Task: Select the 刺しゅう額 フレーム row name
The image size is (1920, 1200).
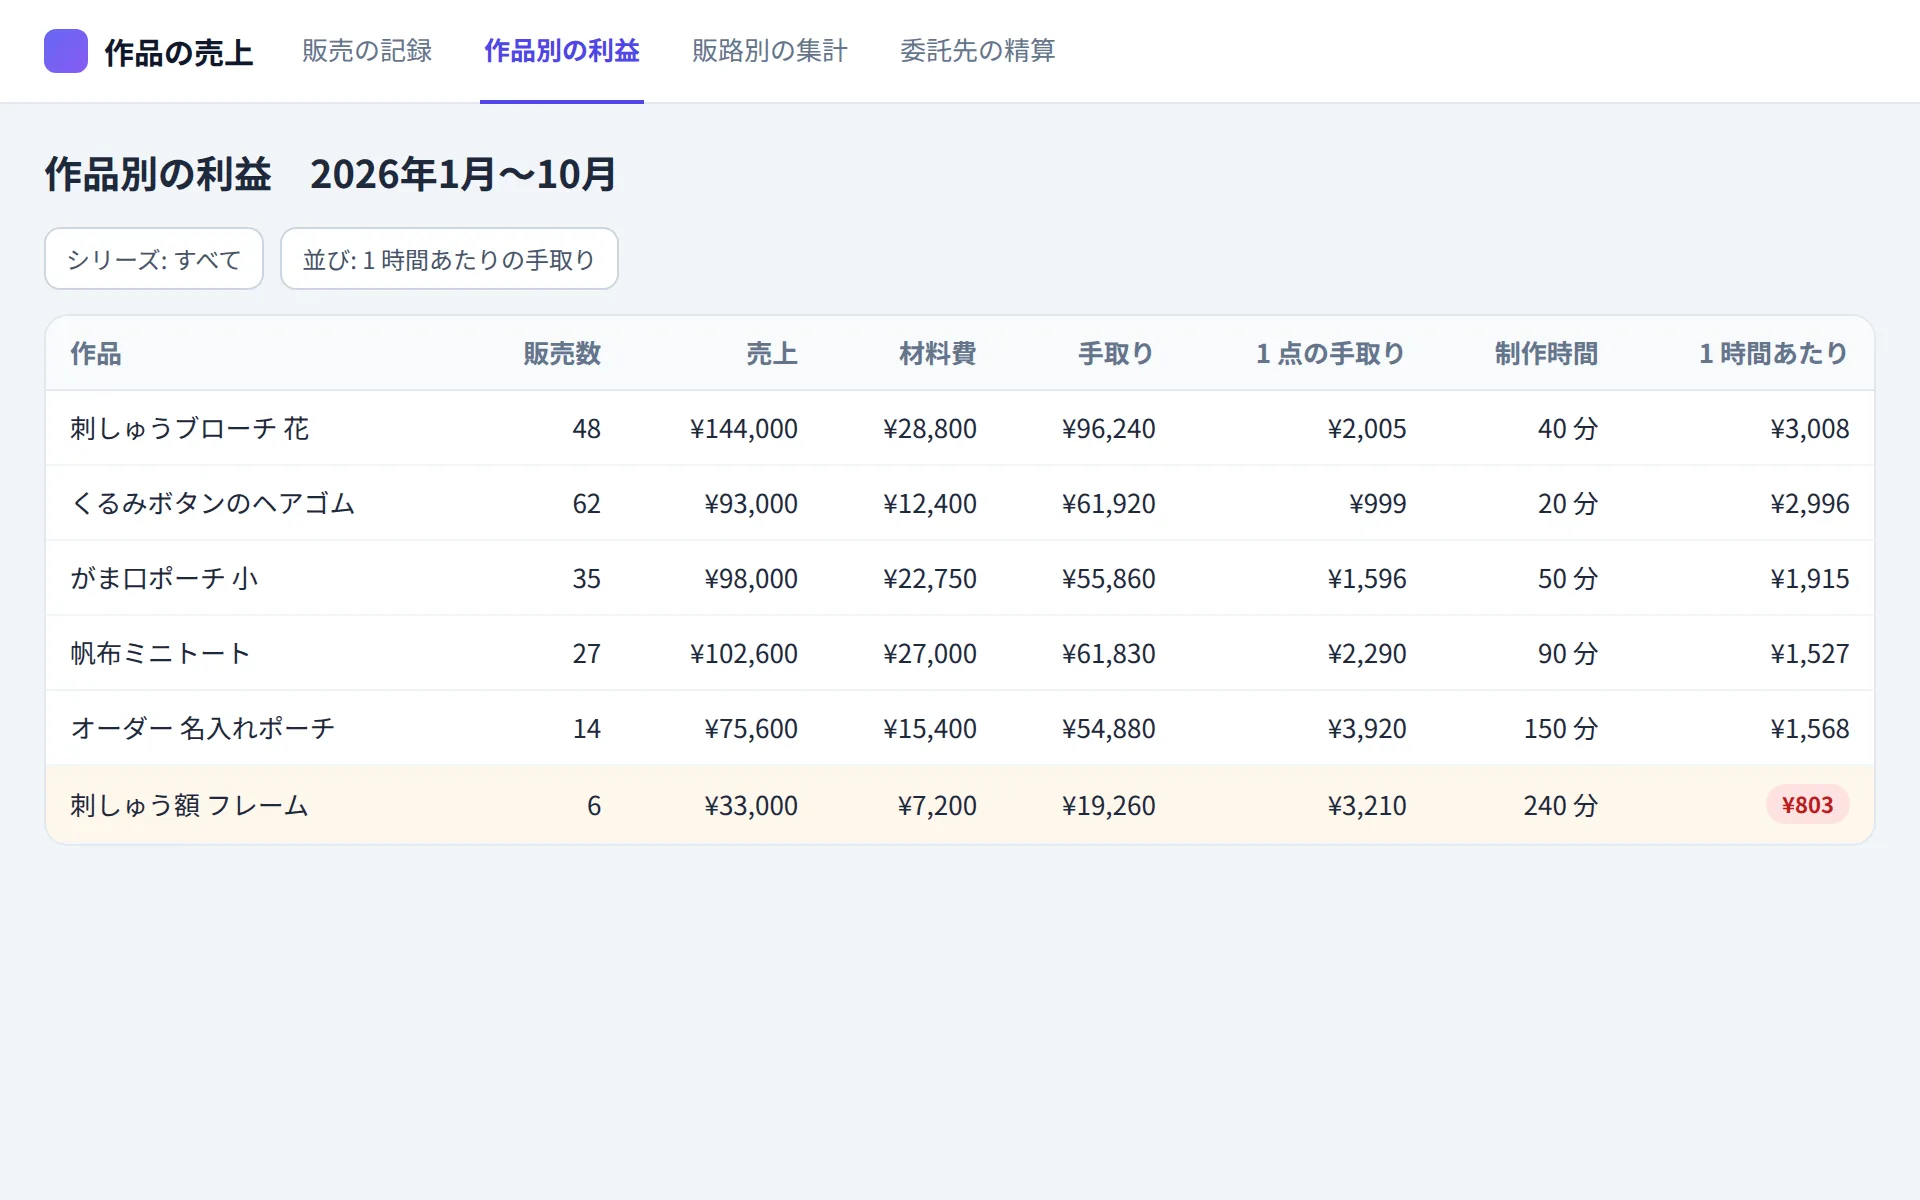Action: point(189,805)
